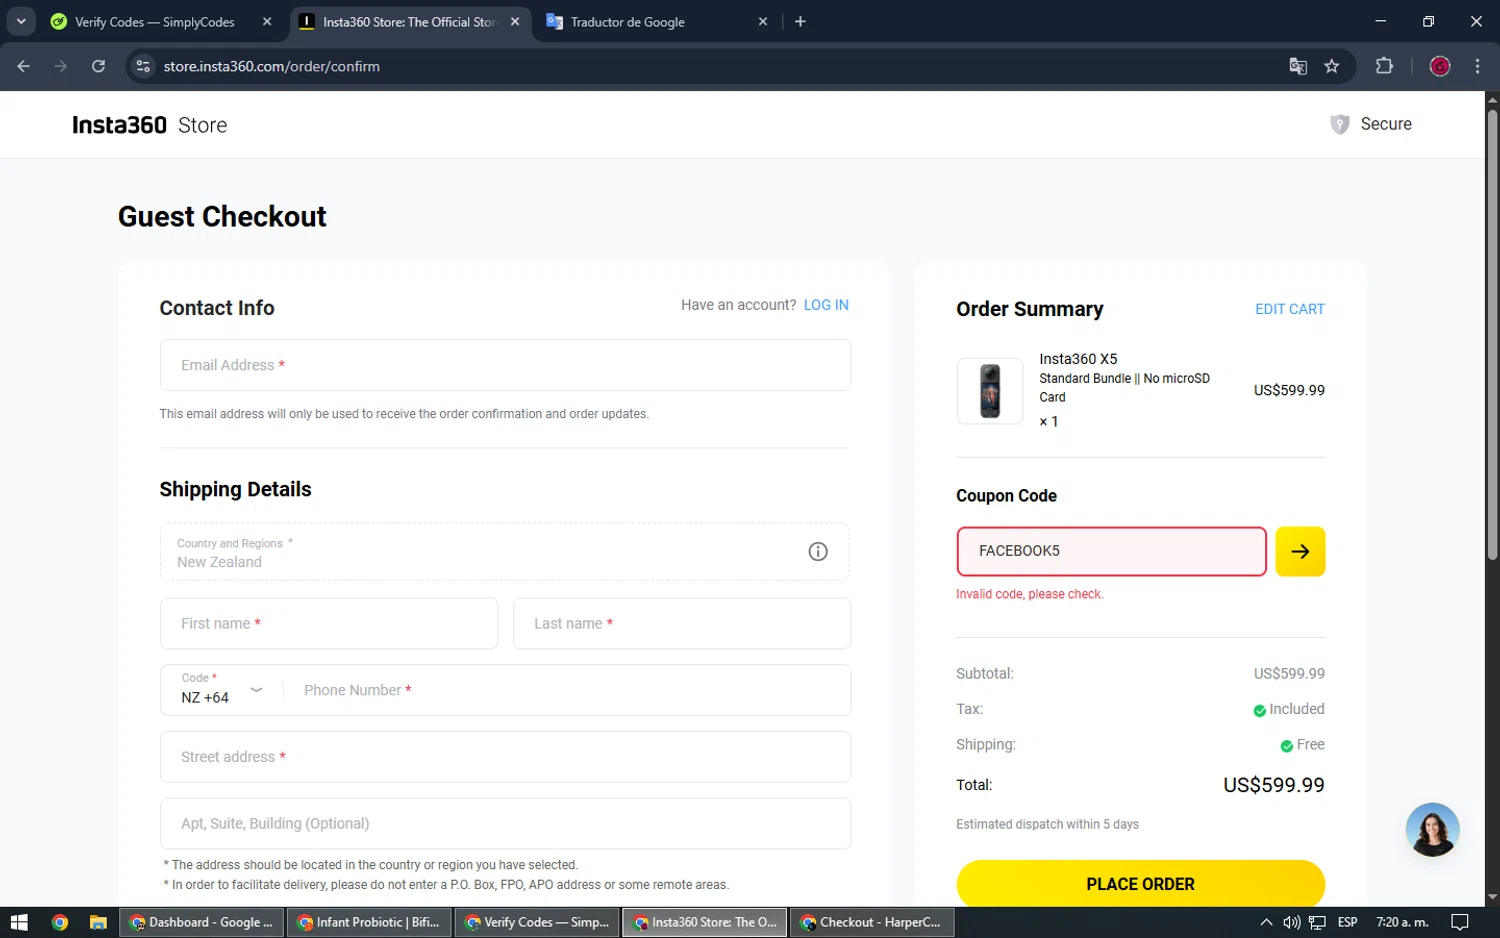The width and height of the screenshot is (1500, 938).
Task: Click the Email Address field
Action: (x=505, y=365)
